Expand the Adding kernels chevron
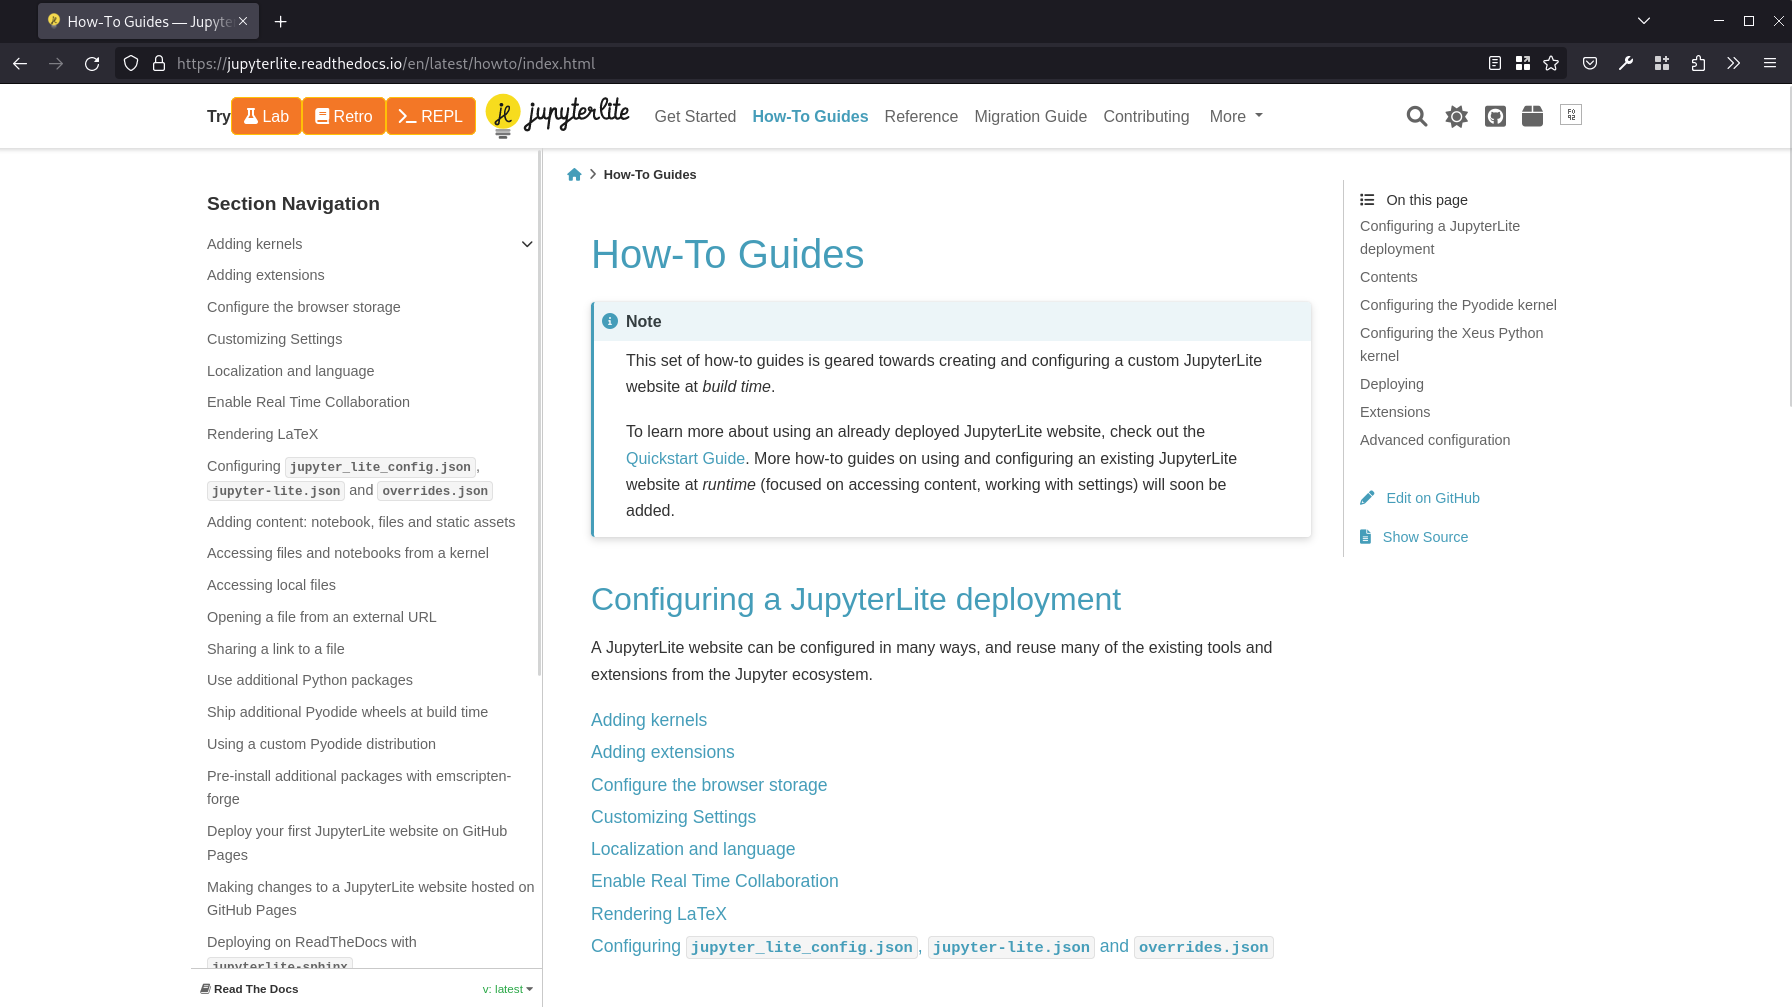This screenshot has width=1792, height=1007. point(527,244)
